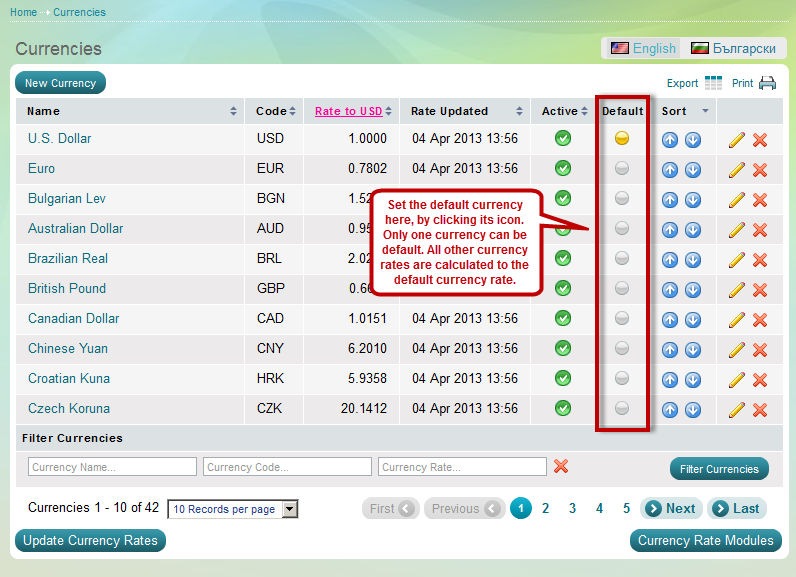Edit the Czech Koruna currency pencil icon
Screen dimensions: 796x577
point(737,409)
